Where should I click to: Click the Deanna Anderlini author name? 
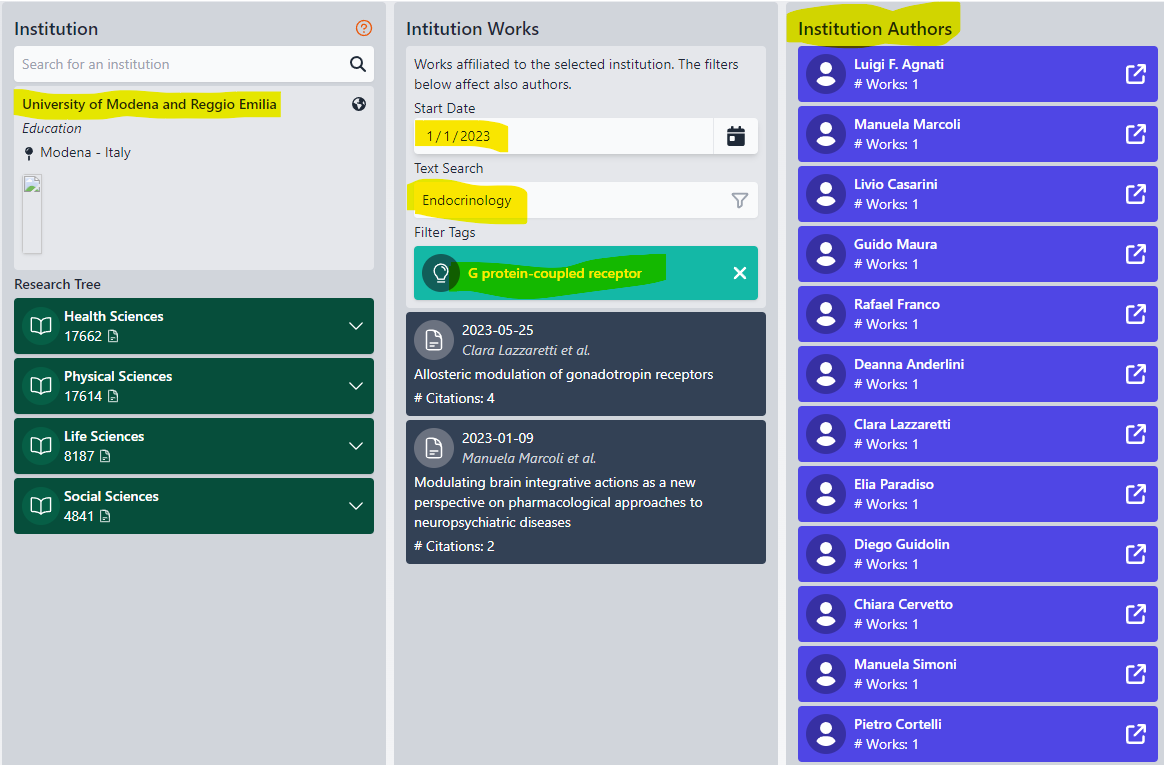coord(909,364)
